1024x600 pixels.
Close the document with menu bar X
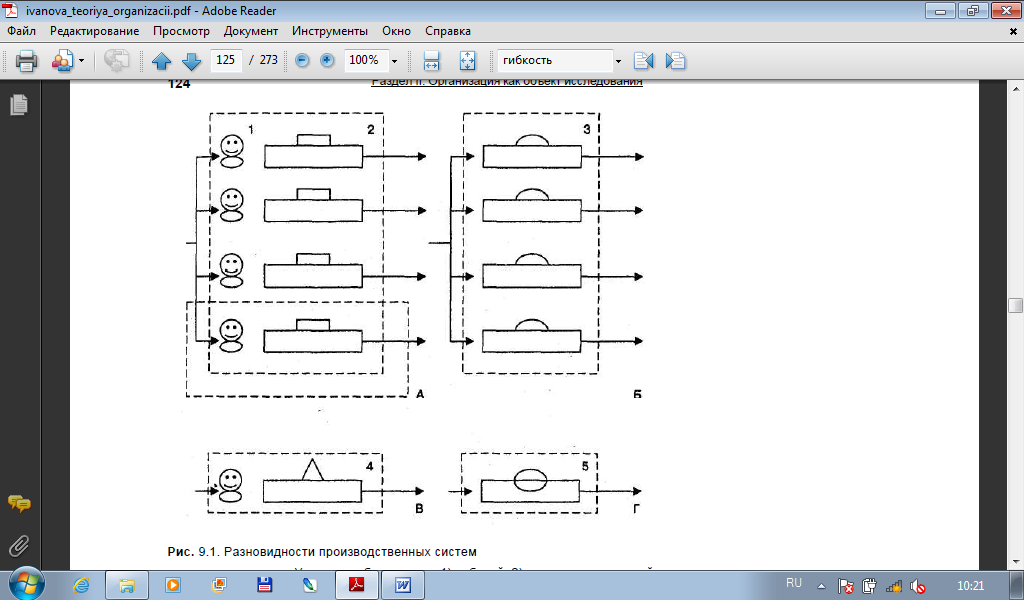[1014, 31]
